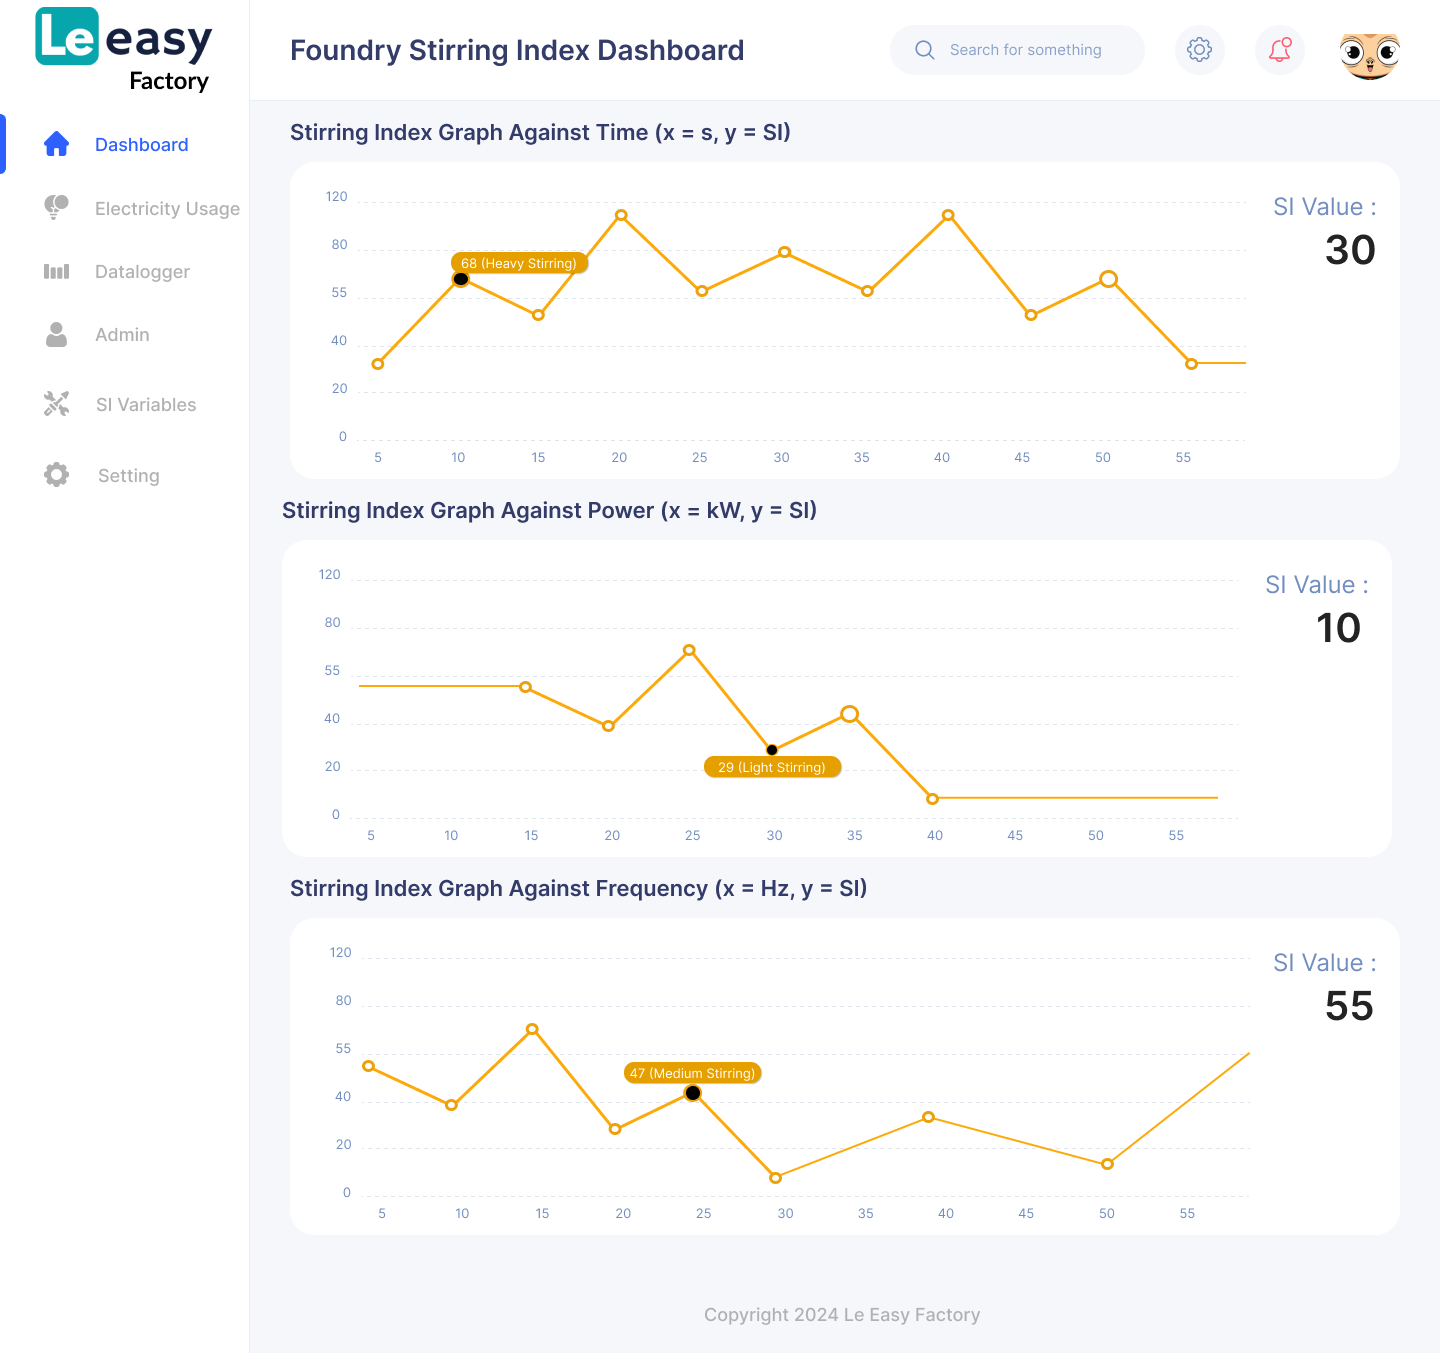
Task: Click the 68 Heavy Stirring data point
Action: point(461,279)
